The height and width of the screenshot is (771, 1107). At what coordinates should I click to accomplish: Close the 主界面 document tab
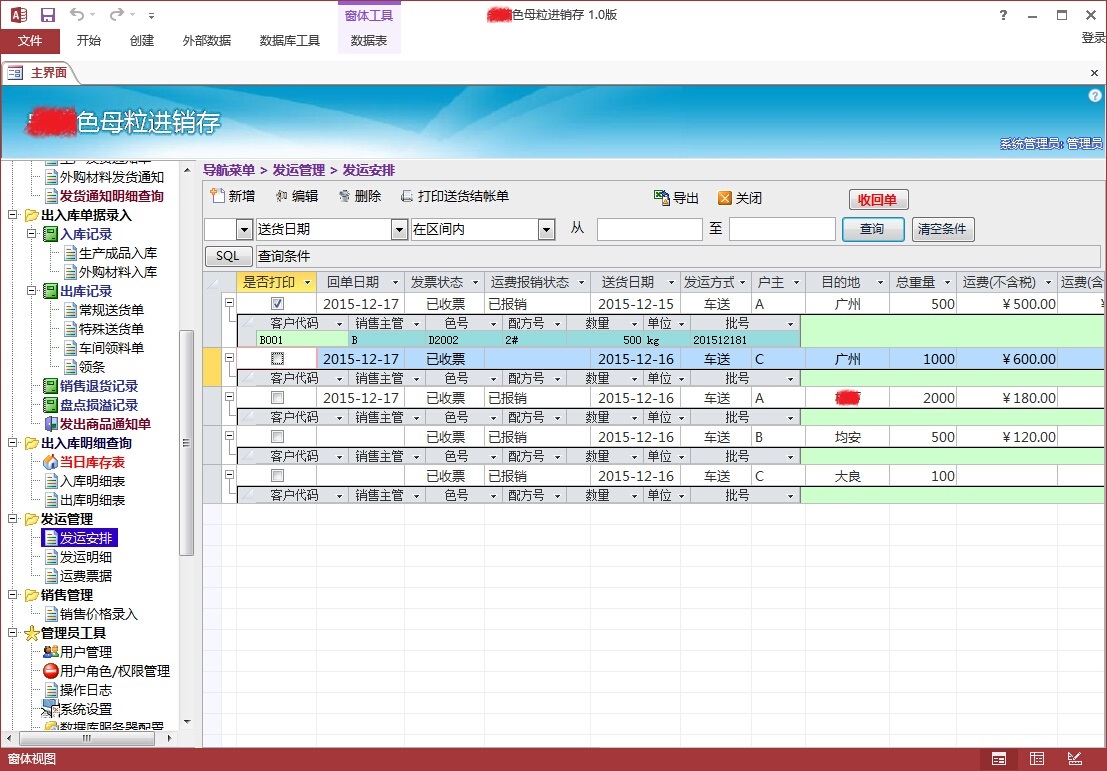[x=1094, y=73]
